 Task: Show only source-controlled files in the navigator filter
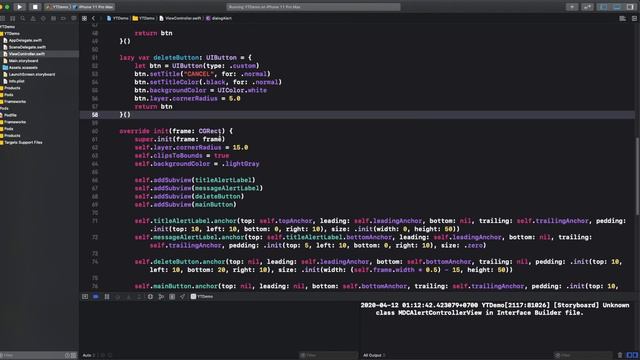(x=74, y=356)
